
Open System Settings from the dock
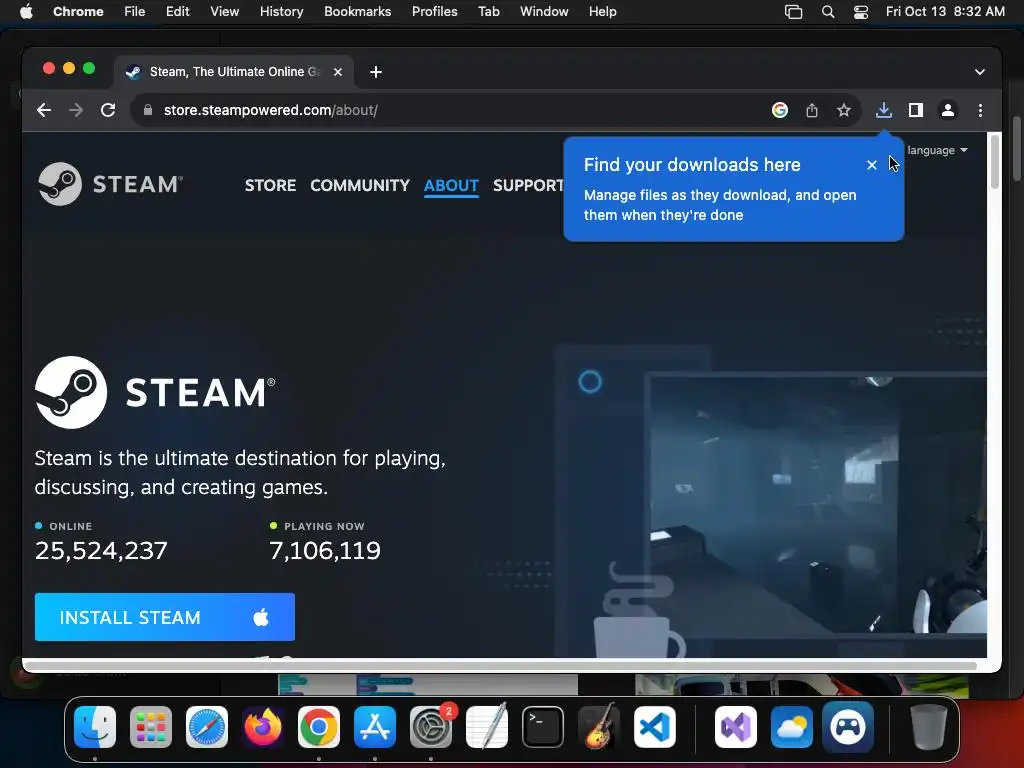(x=431, y=727)
